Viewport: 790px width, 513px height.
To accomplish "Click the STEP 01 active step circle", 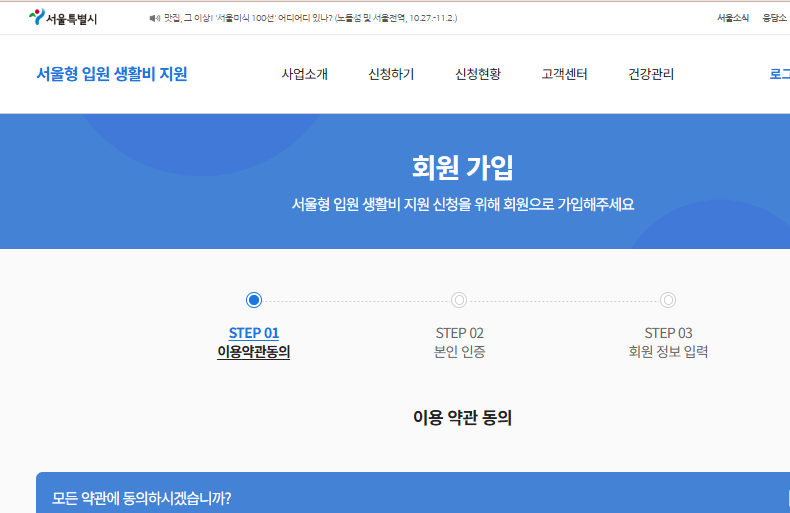I will click(254, 300).
